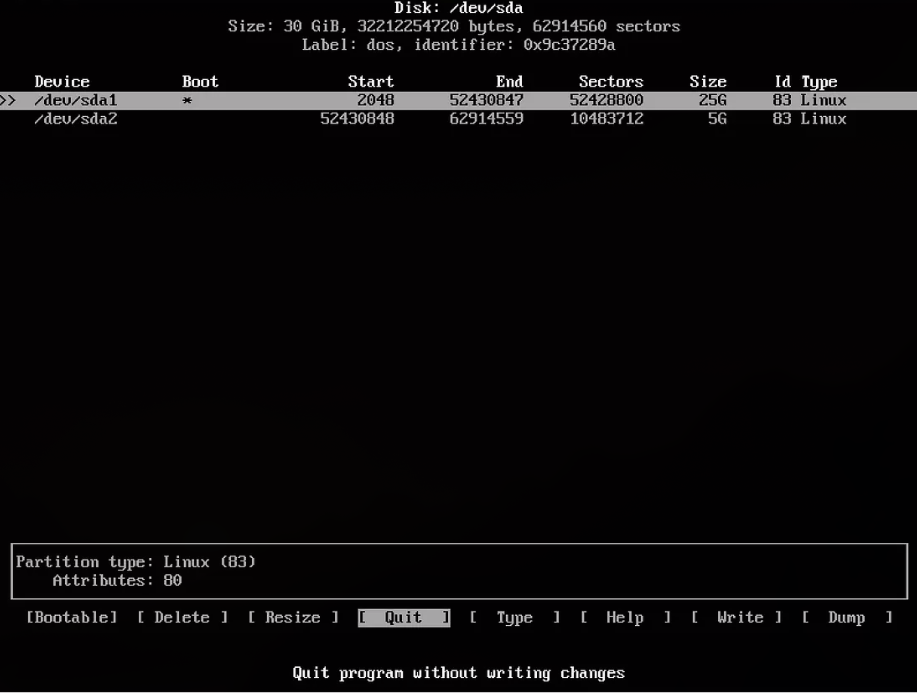Click the 5G size value of sda2
Image resolution: width=917 pixels, height=693 pixels.
[716, 119]
